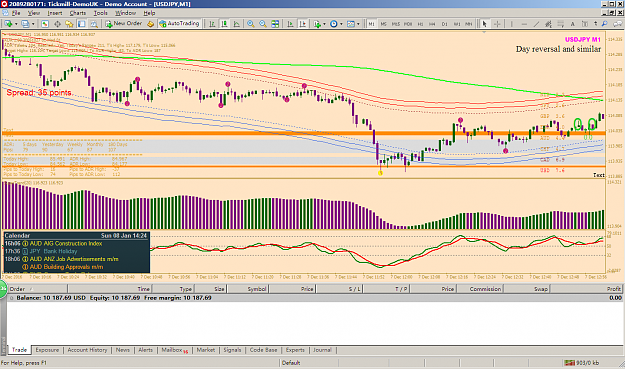Image resolution: width=625 pixels, height=369 pixels.
Task: Select the Text tool letter A
Action: tap(572, 24)
